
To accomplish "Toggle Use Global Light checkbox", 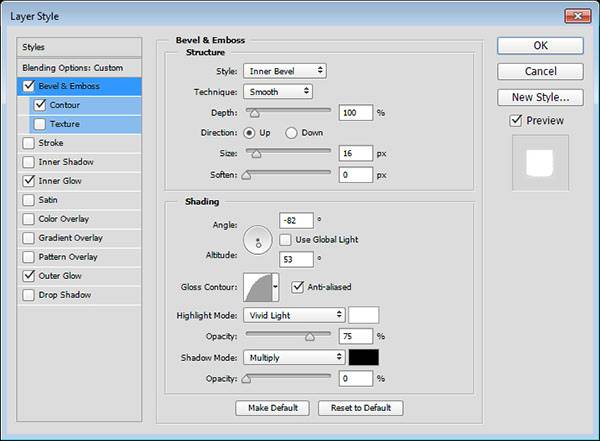I will coord(286,240).
